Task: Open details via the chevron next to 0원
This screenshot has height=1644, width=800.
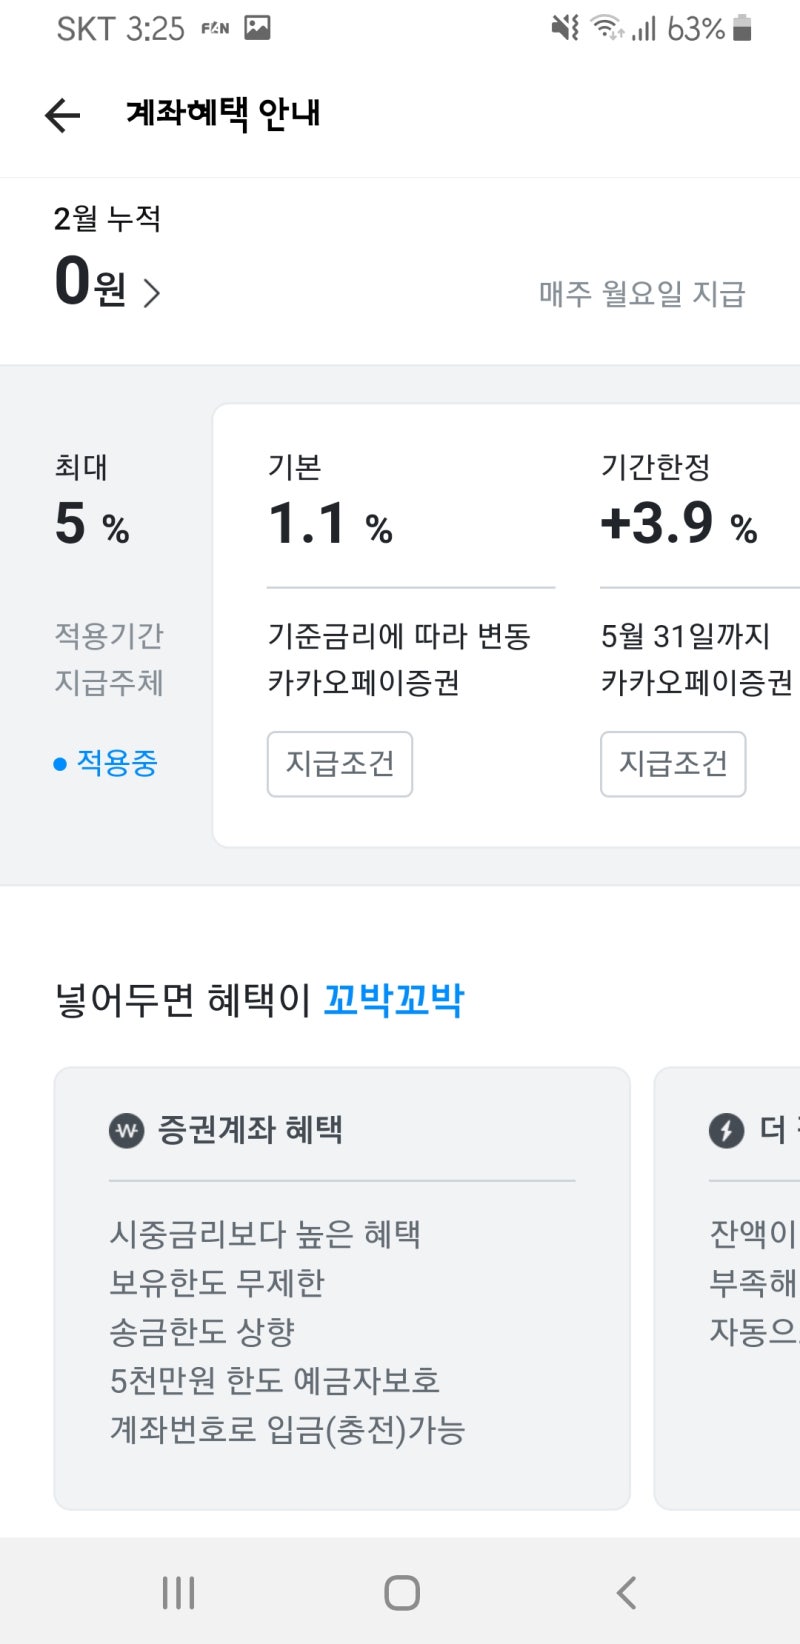Action: [152, 290]
